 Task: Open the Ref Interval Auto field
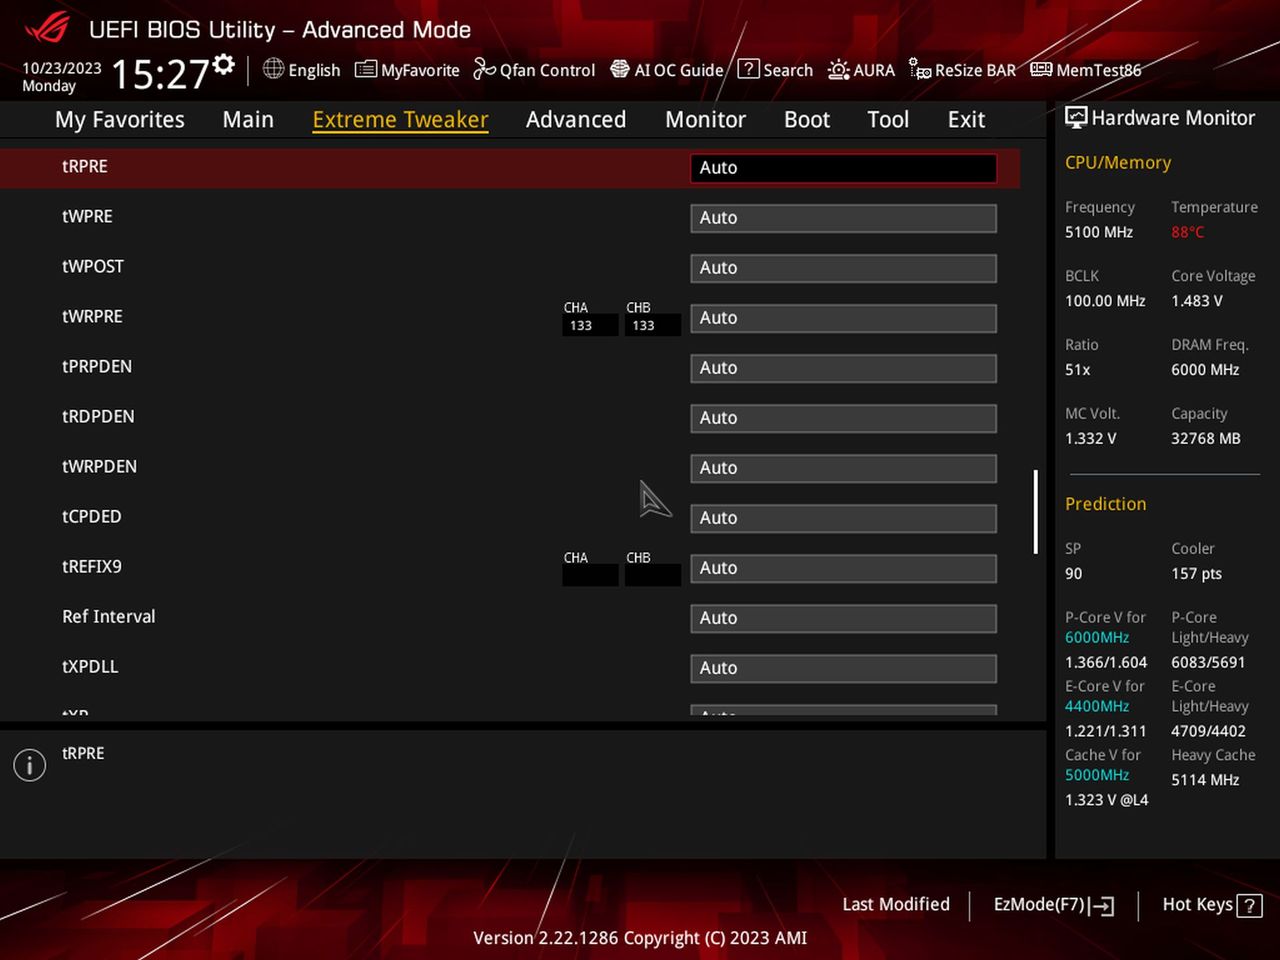click(844, 618)
